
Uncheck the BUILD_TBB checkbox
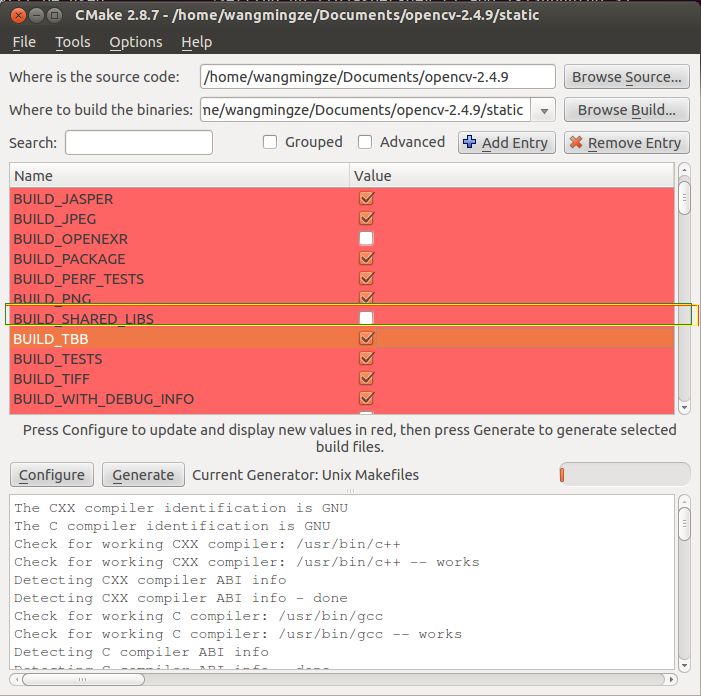(x=366, y=338)
